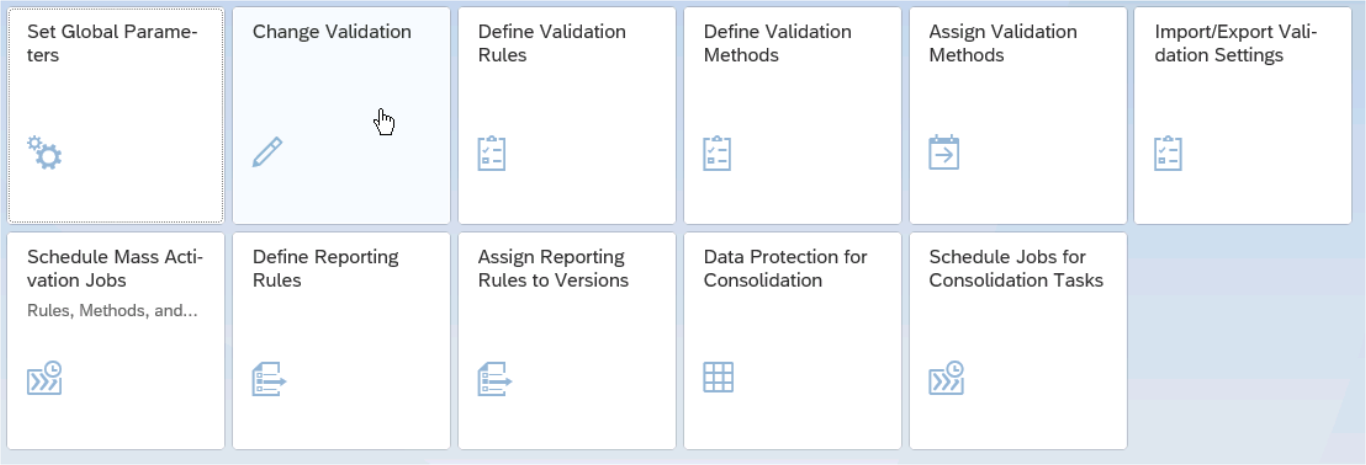Open the Change Validation tile title
This screenshot has height=465, width=1366.
point(331,32)
